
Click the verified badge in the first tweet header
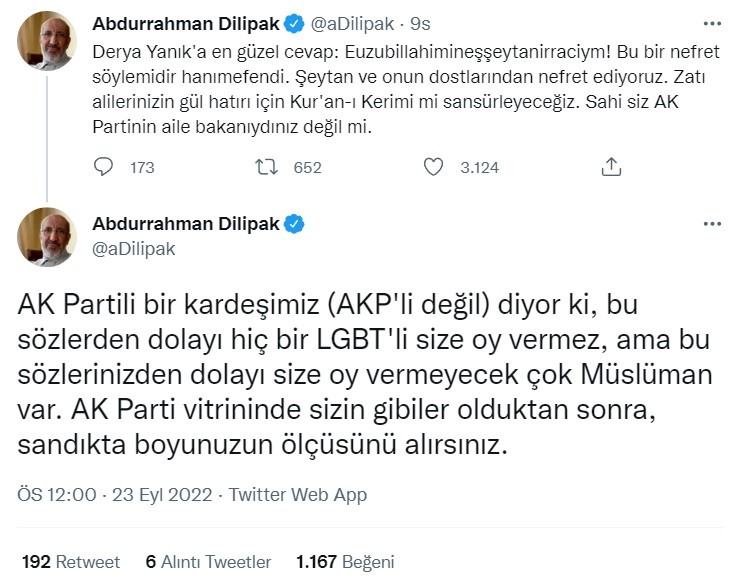[270, 22]
